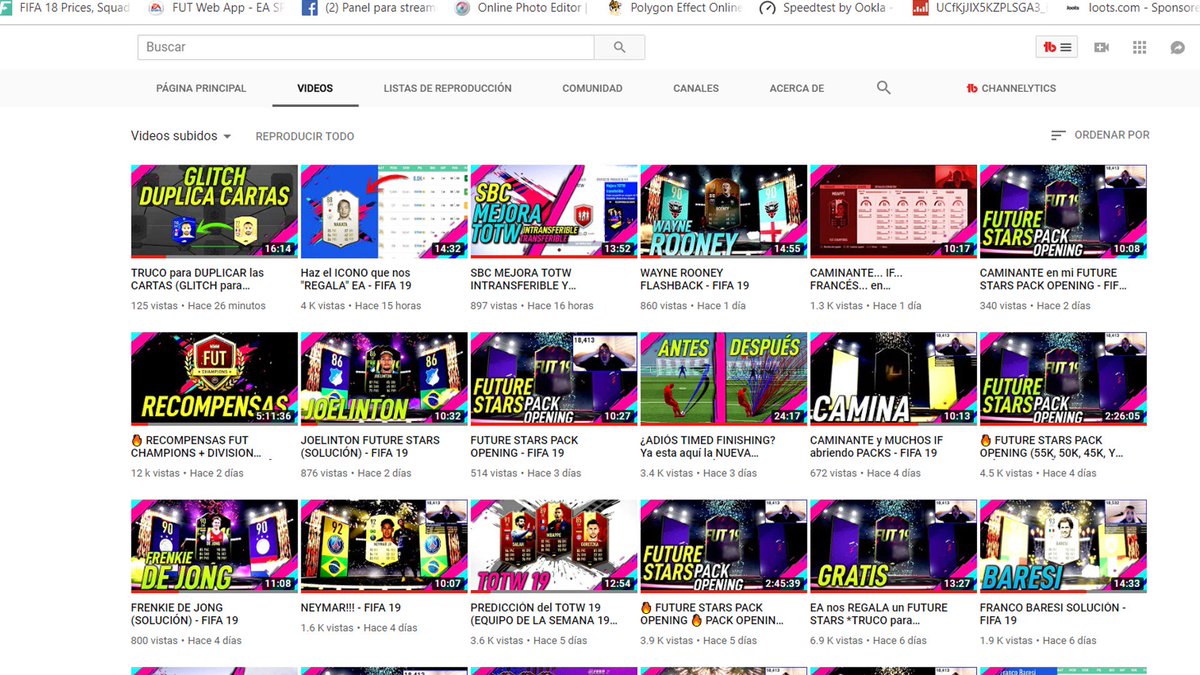Open the Polygon Effect Online bookmark
The height and width of the screenshot is (675, 1200).
click(675, 8)
